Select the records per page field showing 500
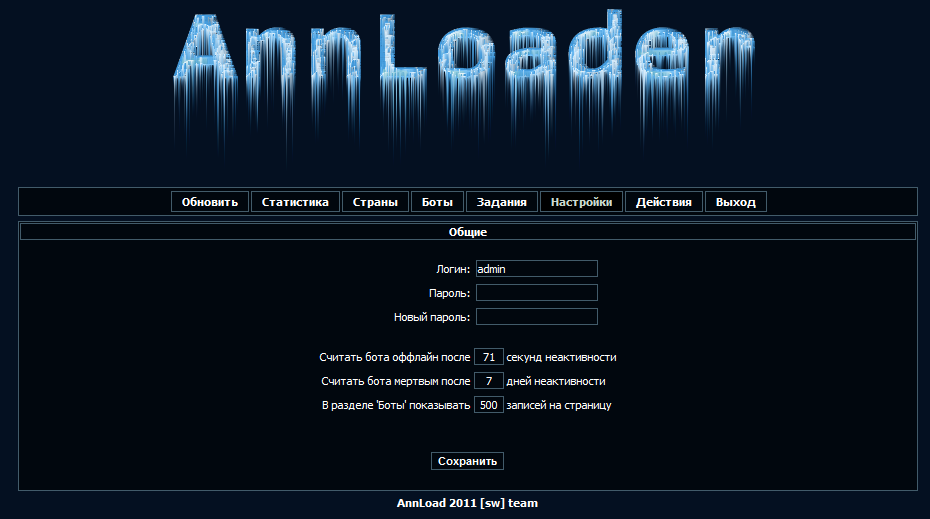 click(x=489, y=405)
